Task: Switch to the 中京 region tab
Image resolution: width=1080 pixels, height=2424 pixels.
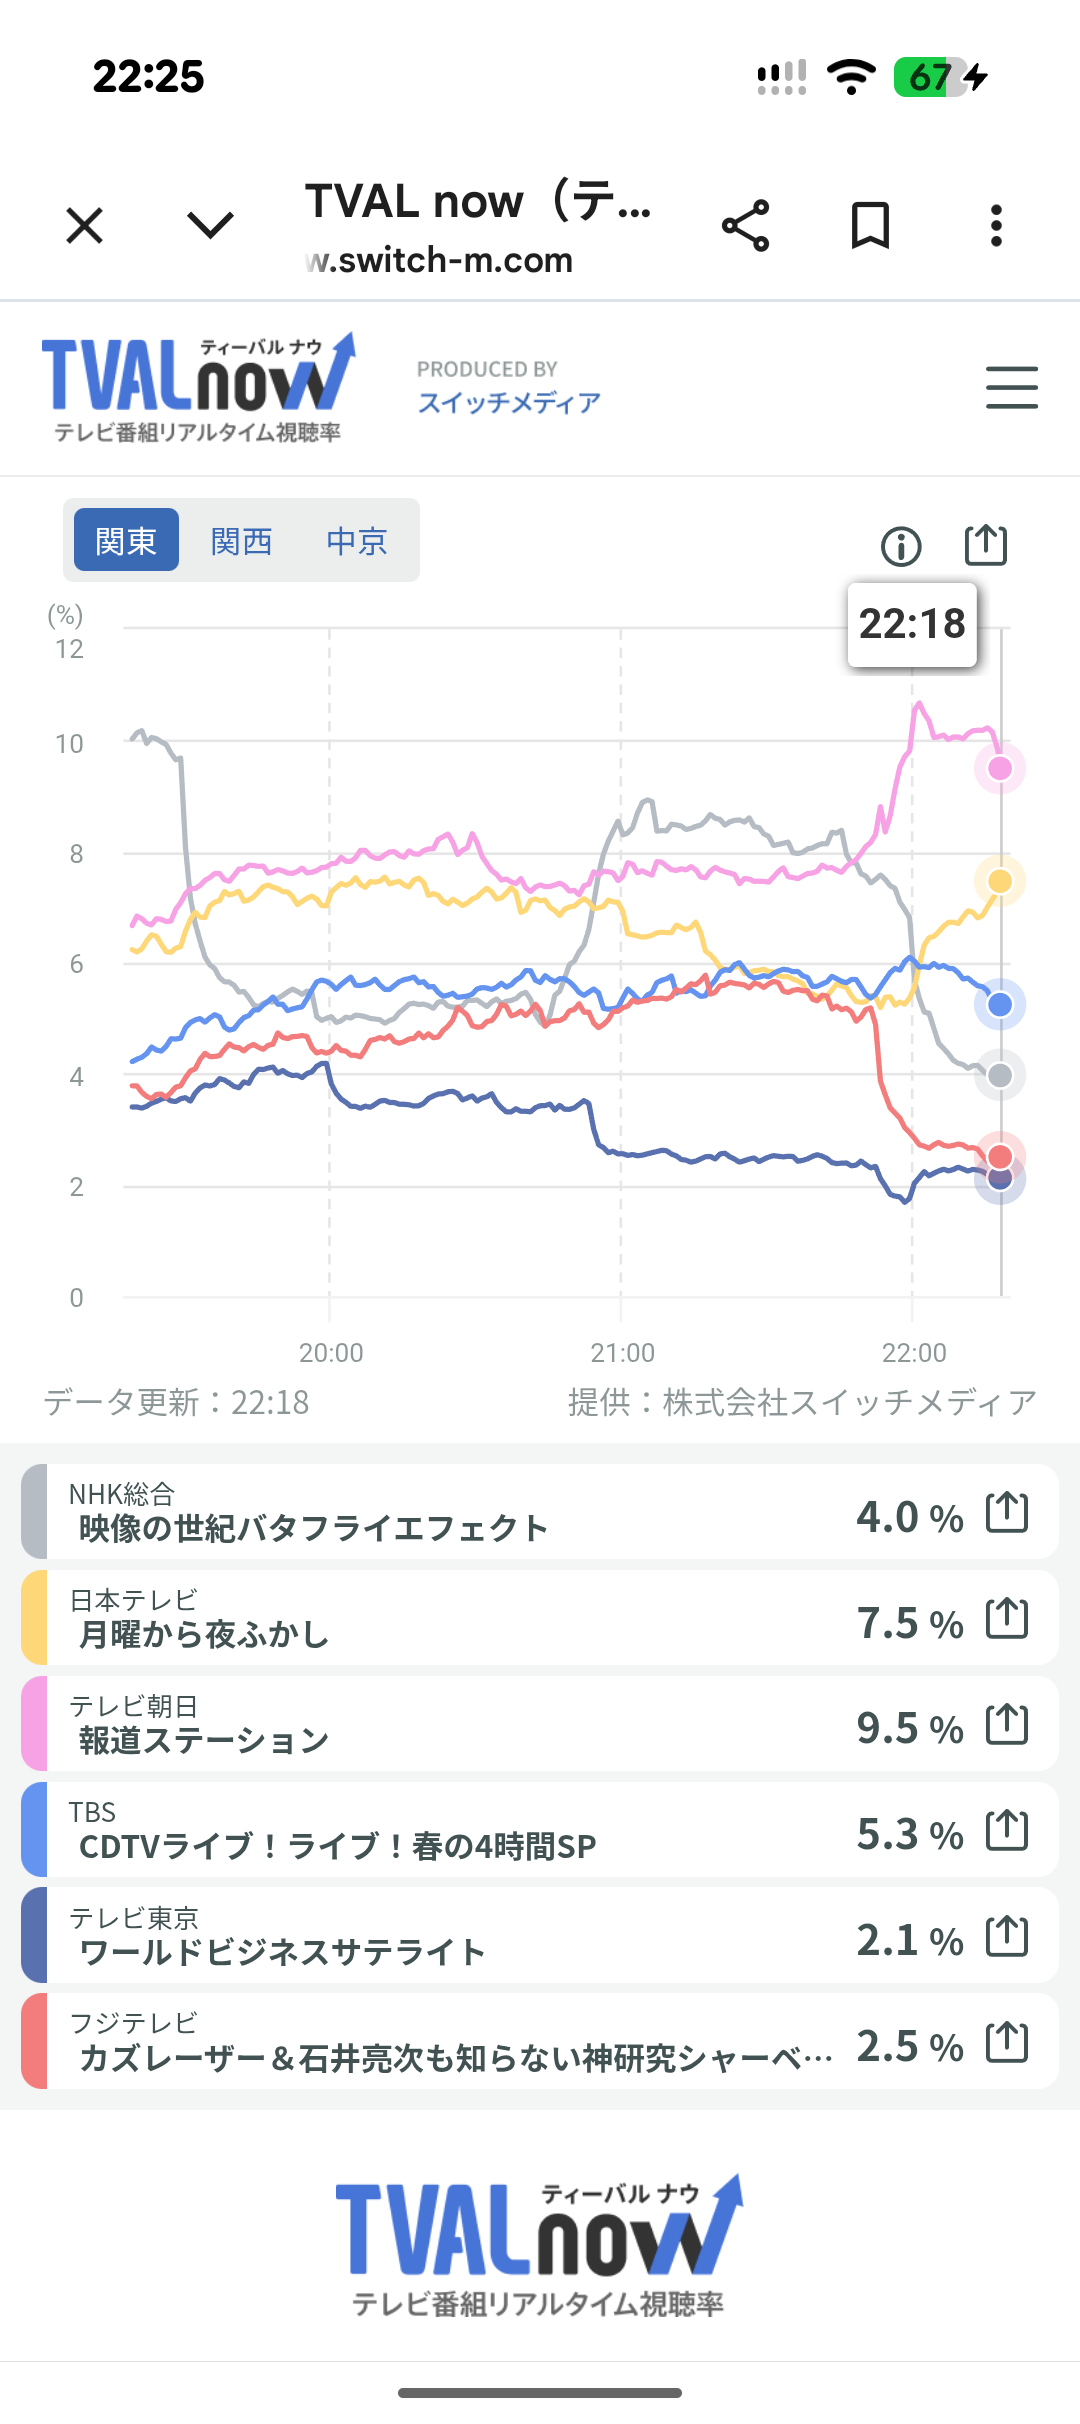Action: pyautogui.click(x=356, y=540)
